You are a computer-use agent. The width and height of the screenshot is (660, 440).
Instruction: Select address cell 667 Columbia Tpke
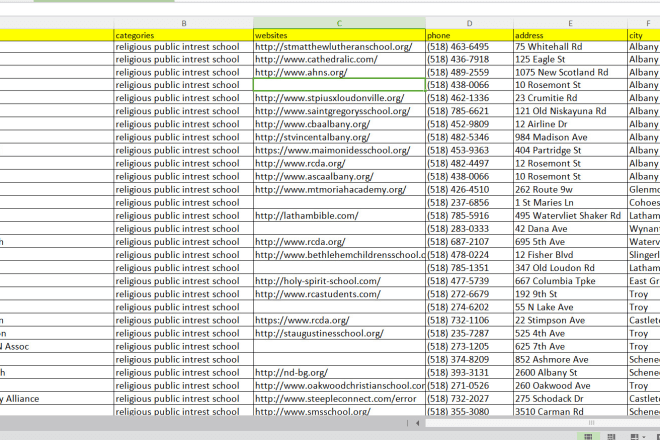pyautogui.click(x=570, y=281)
